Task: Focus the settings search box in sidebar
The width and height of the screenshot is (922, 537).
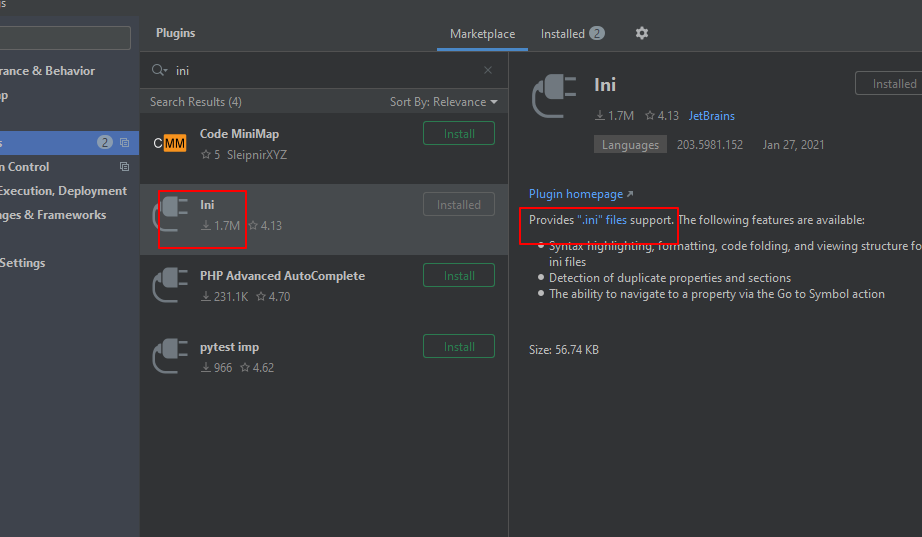Action: pyautogui.click(x=65, y=38)
